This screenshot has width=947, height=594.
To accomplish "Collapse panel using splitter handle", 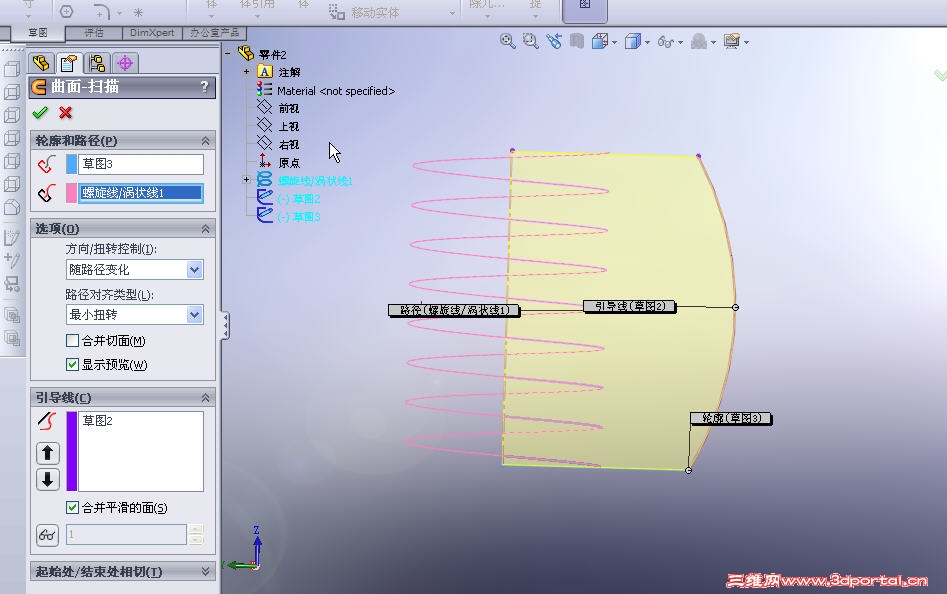I will [225, 326].
